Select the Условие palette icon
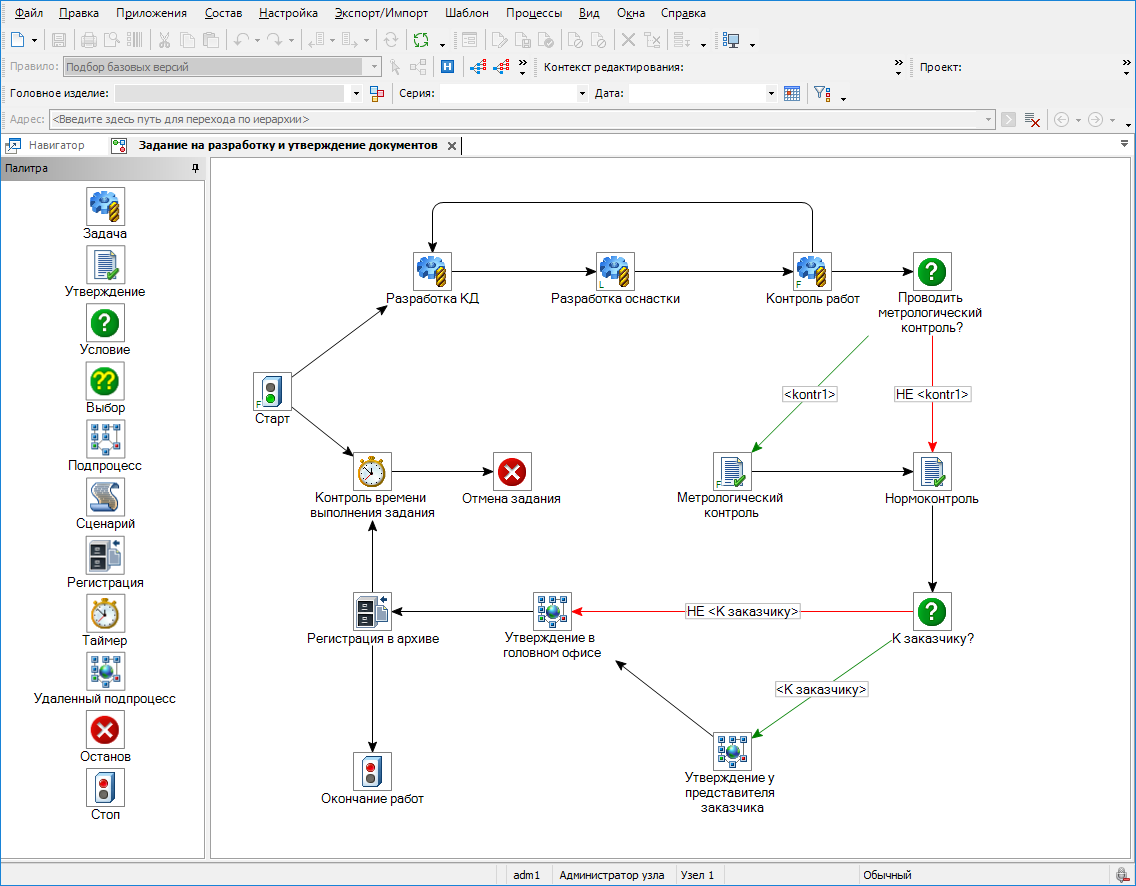The width and height of the screenshot is (1136, 886). (x=105, y=322)
